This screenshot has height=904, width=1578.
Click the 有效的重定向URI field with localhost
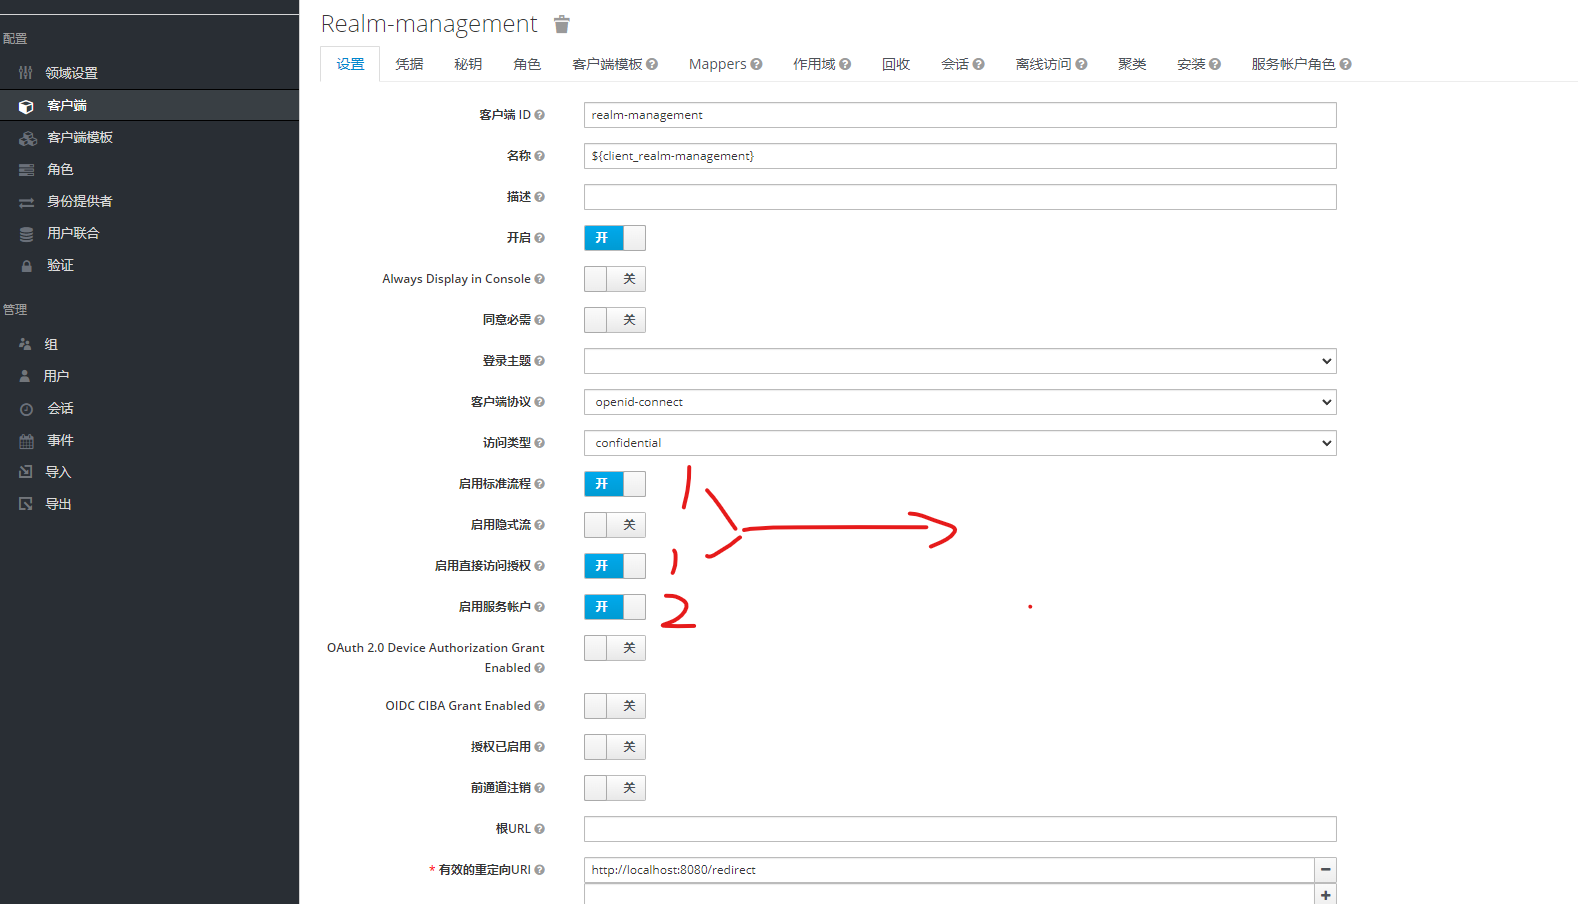click(949, 870)
